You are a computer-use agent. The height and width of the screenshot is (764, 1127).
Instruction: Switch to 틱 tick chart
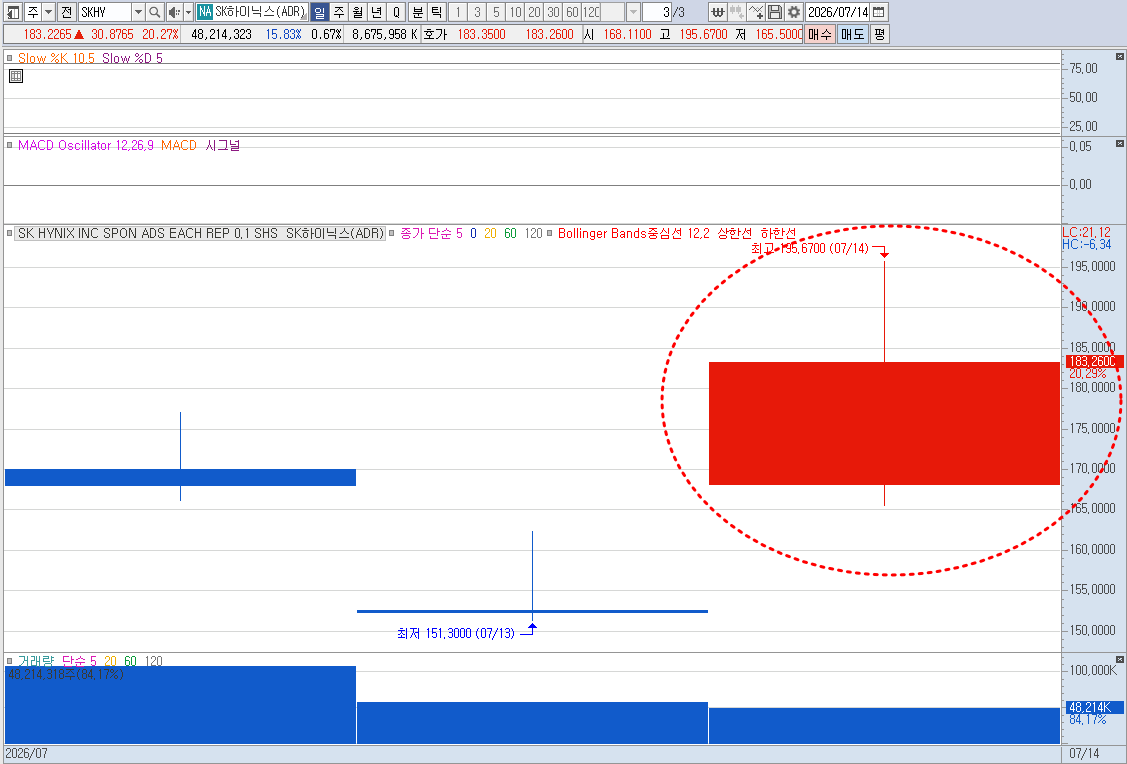(437, 12)
